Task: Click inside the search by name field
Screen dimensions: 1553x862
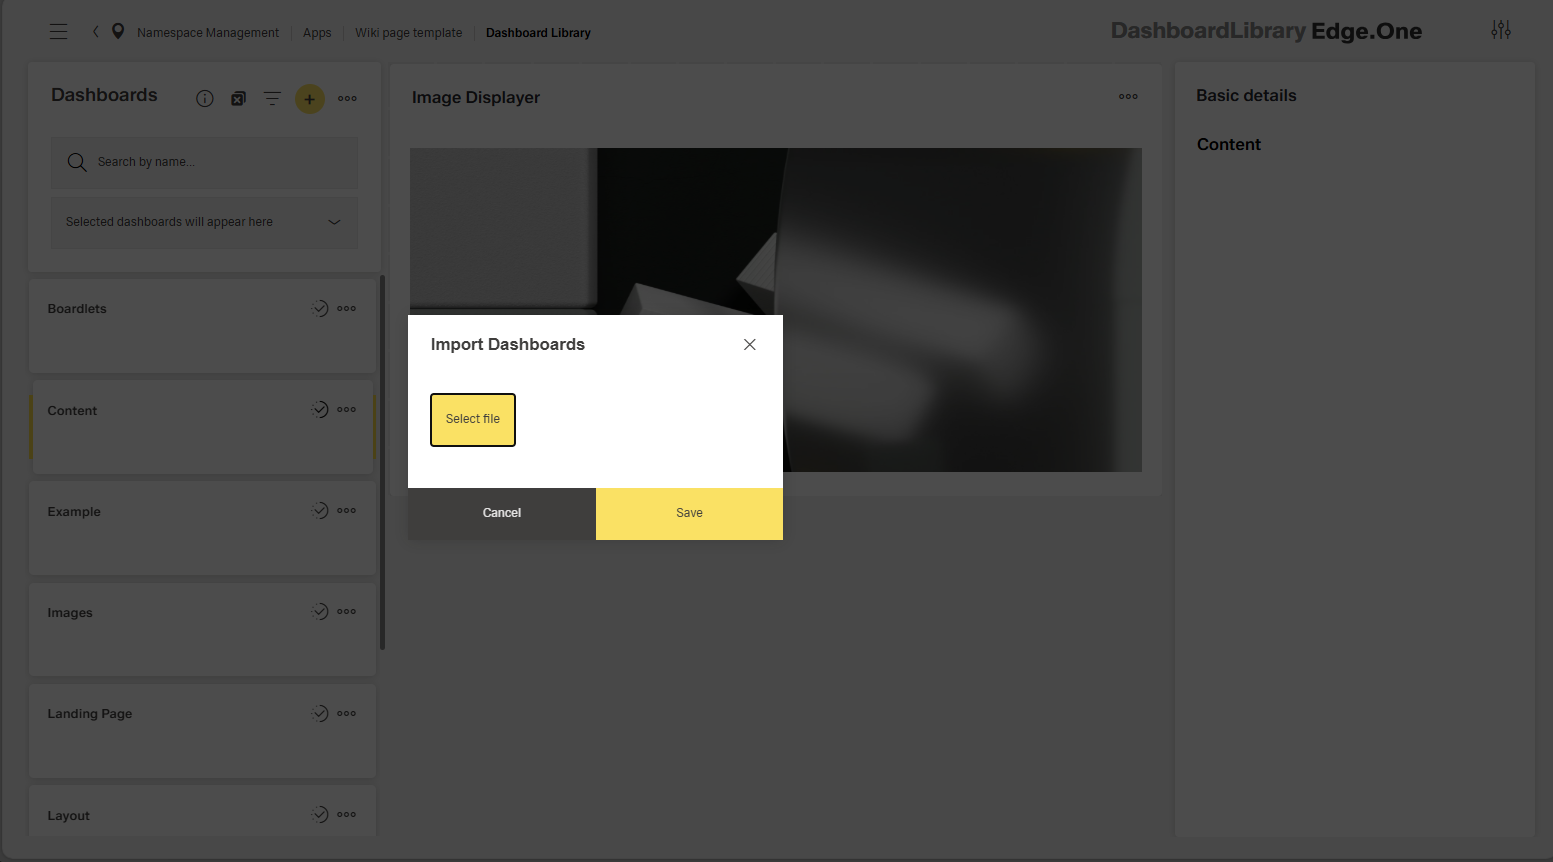Action: tap(204, 161)
